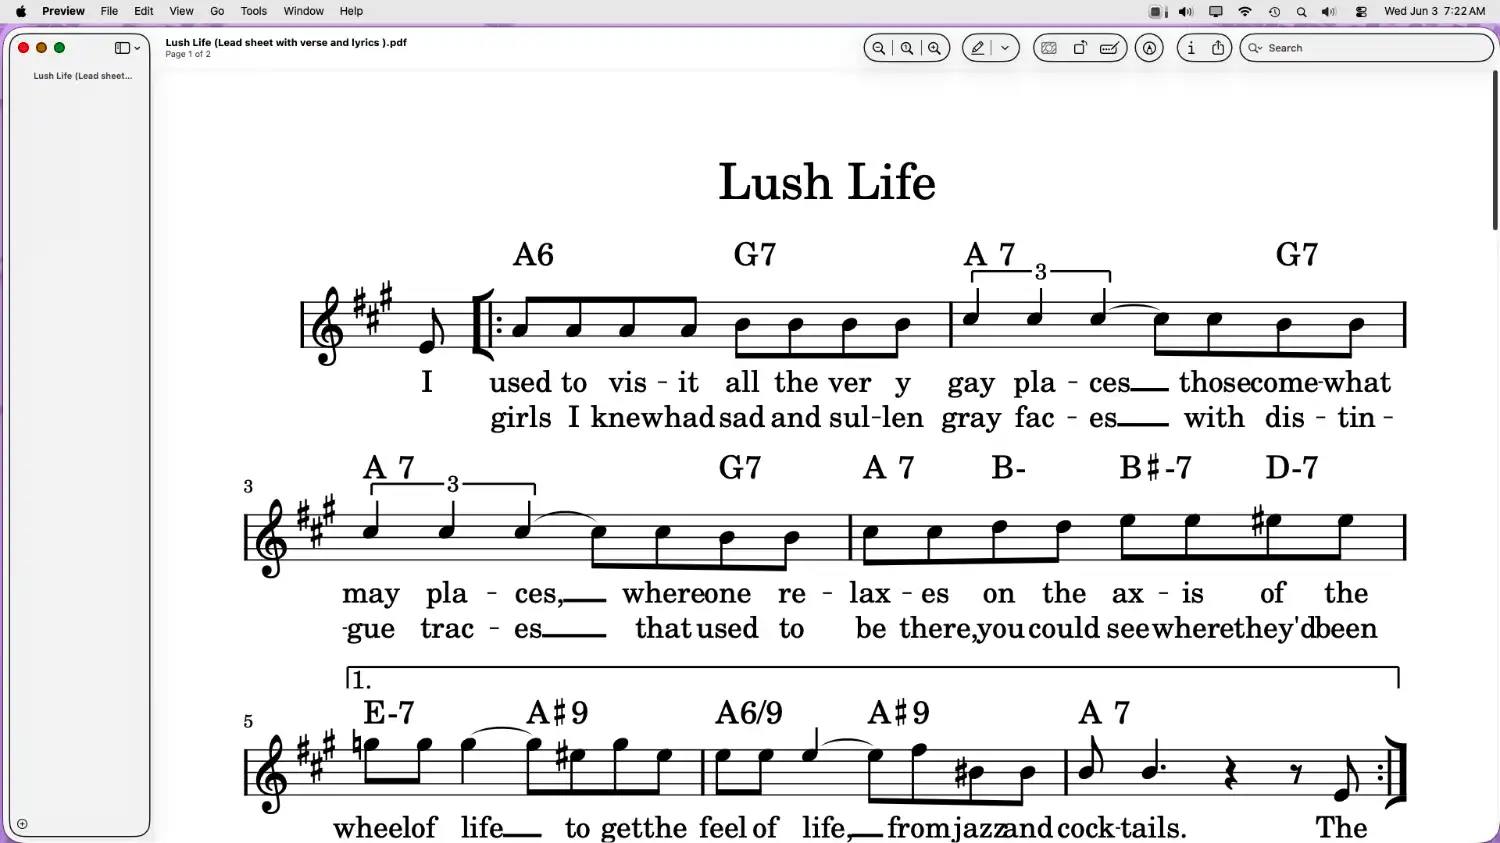
Task: Click the measure number '5'
Action: point(248,721)
